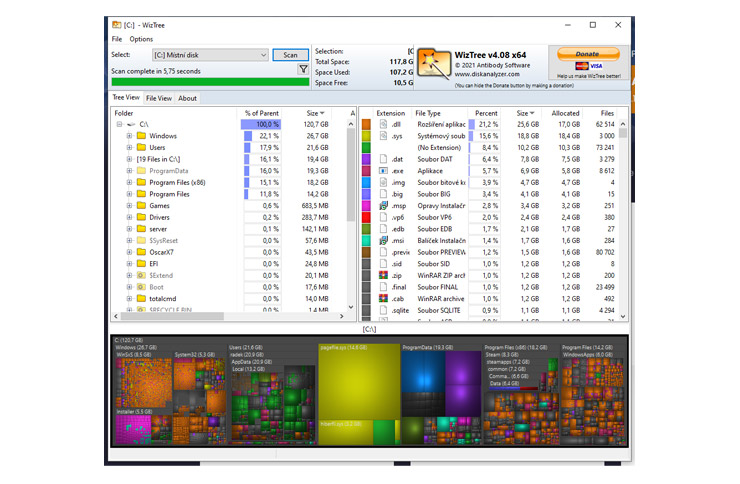Click the 26,7 GB Windows size cell
This screenshot has width=740, height=484.
point(317,136)
